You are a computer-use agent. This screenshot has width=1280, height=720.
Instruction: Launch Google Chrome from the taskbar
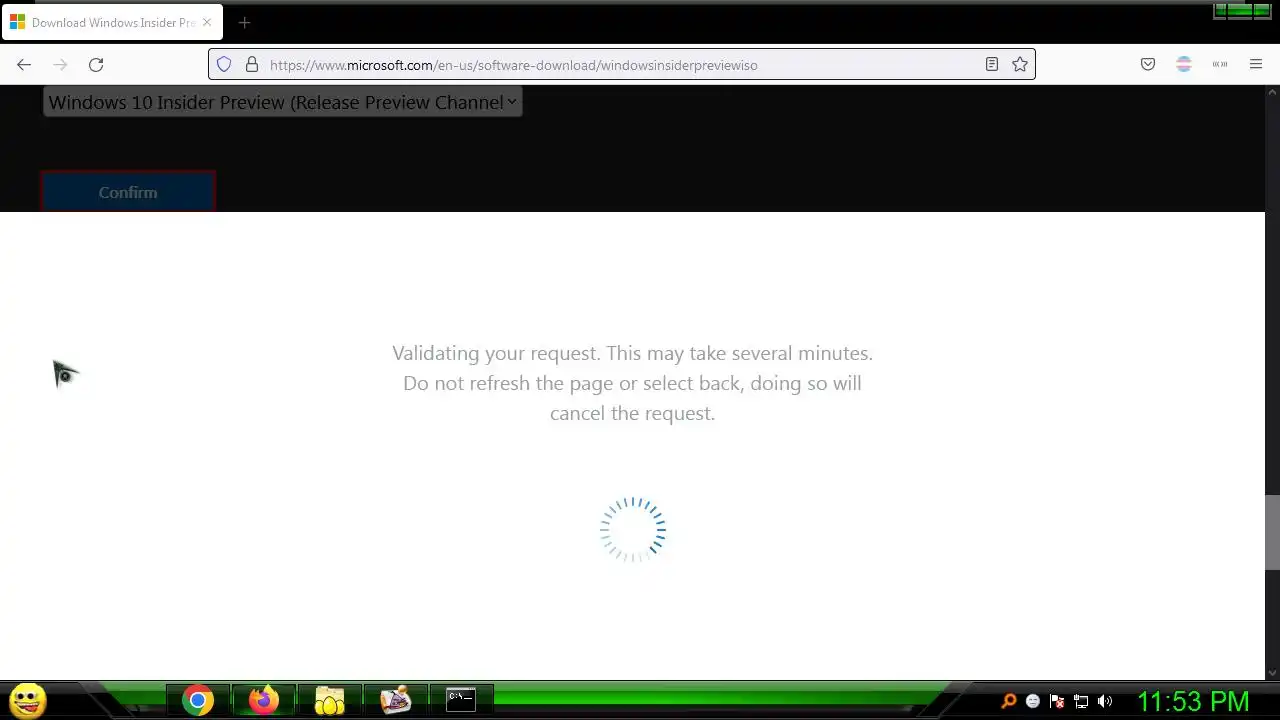pyautogui.click(x=198, y=701)
